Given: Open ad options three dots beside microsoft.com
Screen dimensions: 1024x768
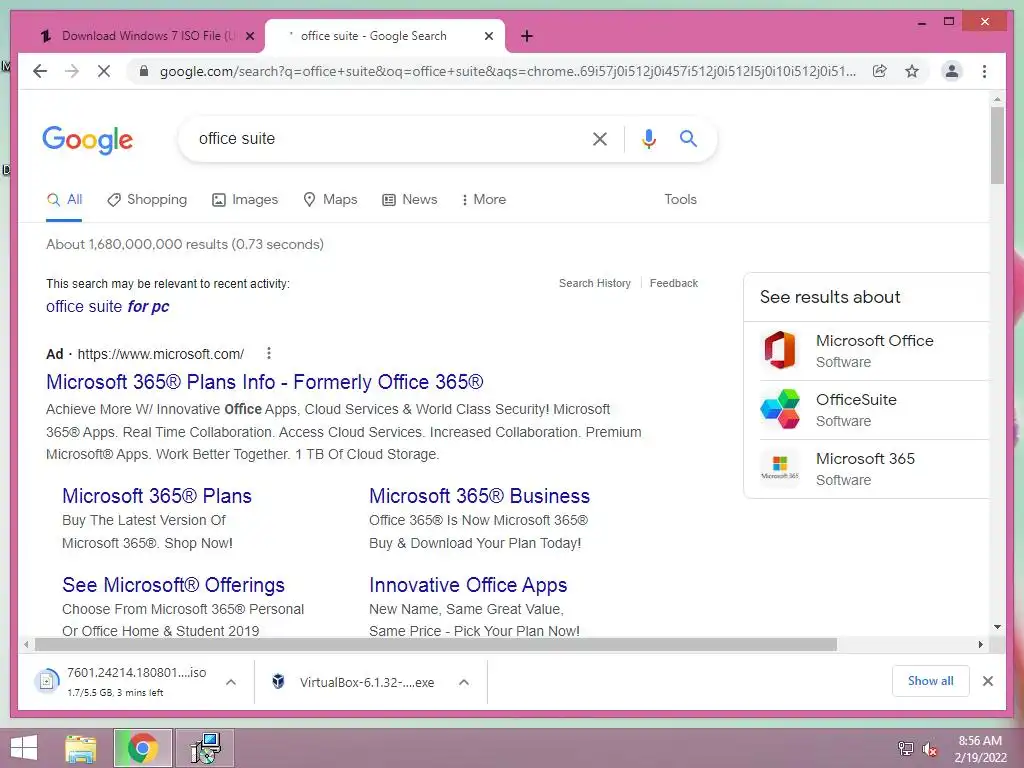Looking at the screenshot, I should 268,353.
